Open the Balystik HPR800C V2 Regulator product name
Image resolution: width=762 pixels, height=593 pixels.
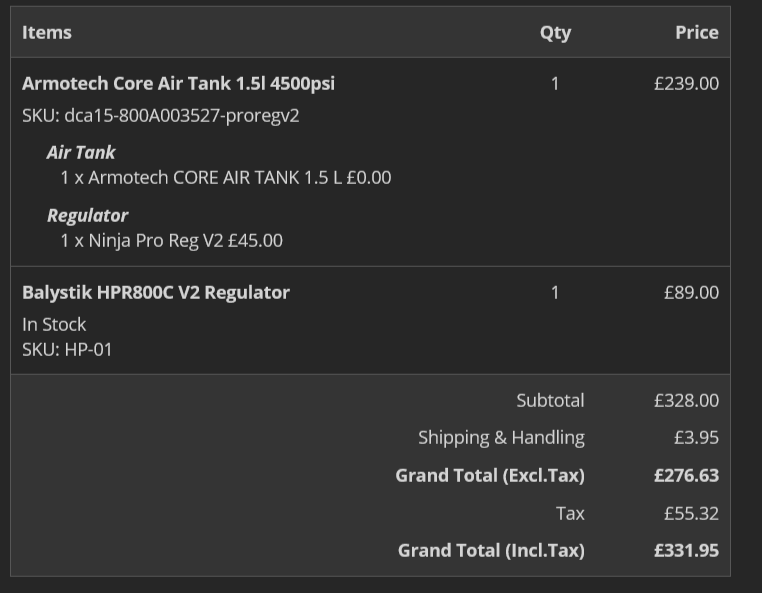coord(156,292)
